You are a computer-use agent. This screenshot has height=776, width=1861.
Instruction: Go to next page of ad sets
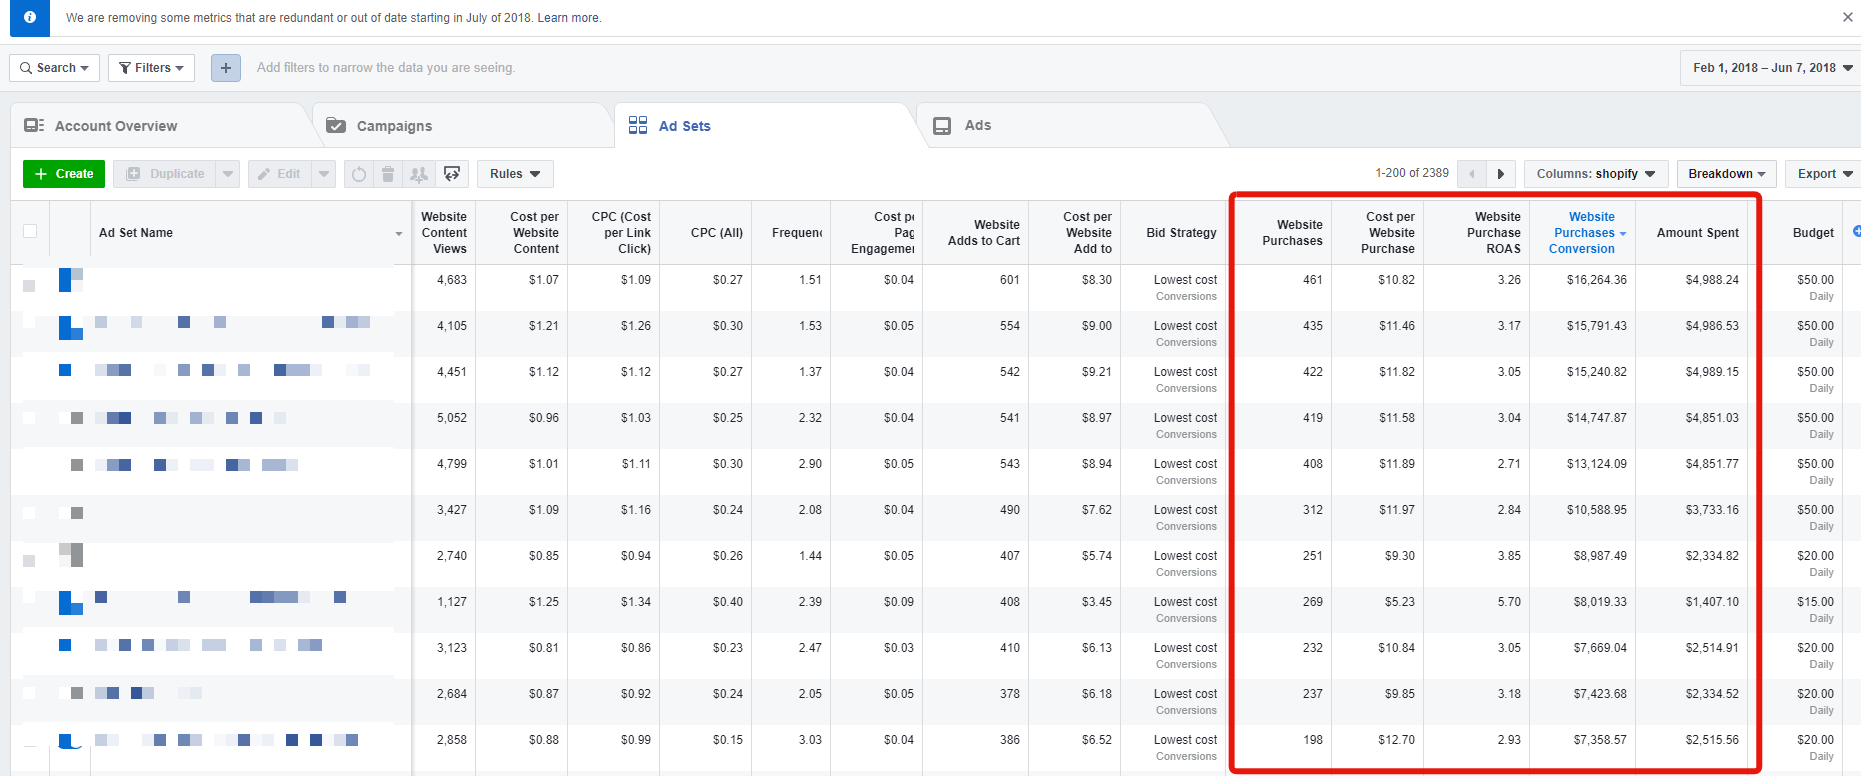click(x=1500, y=174)
